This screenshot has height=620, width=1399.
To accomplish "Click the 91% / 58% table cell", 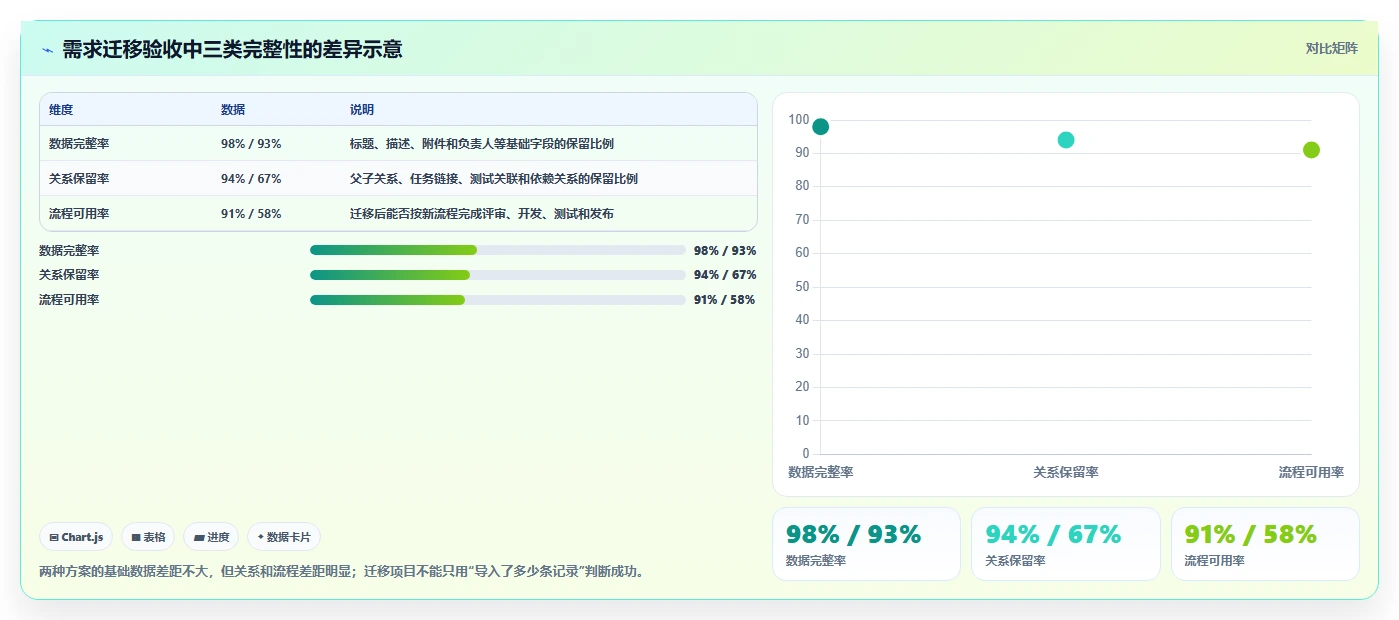I will (x=251, y=214).
